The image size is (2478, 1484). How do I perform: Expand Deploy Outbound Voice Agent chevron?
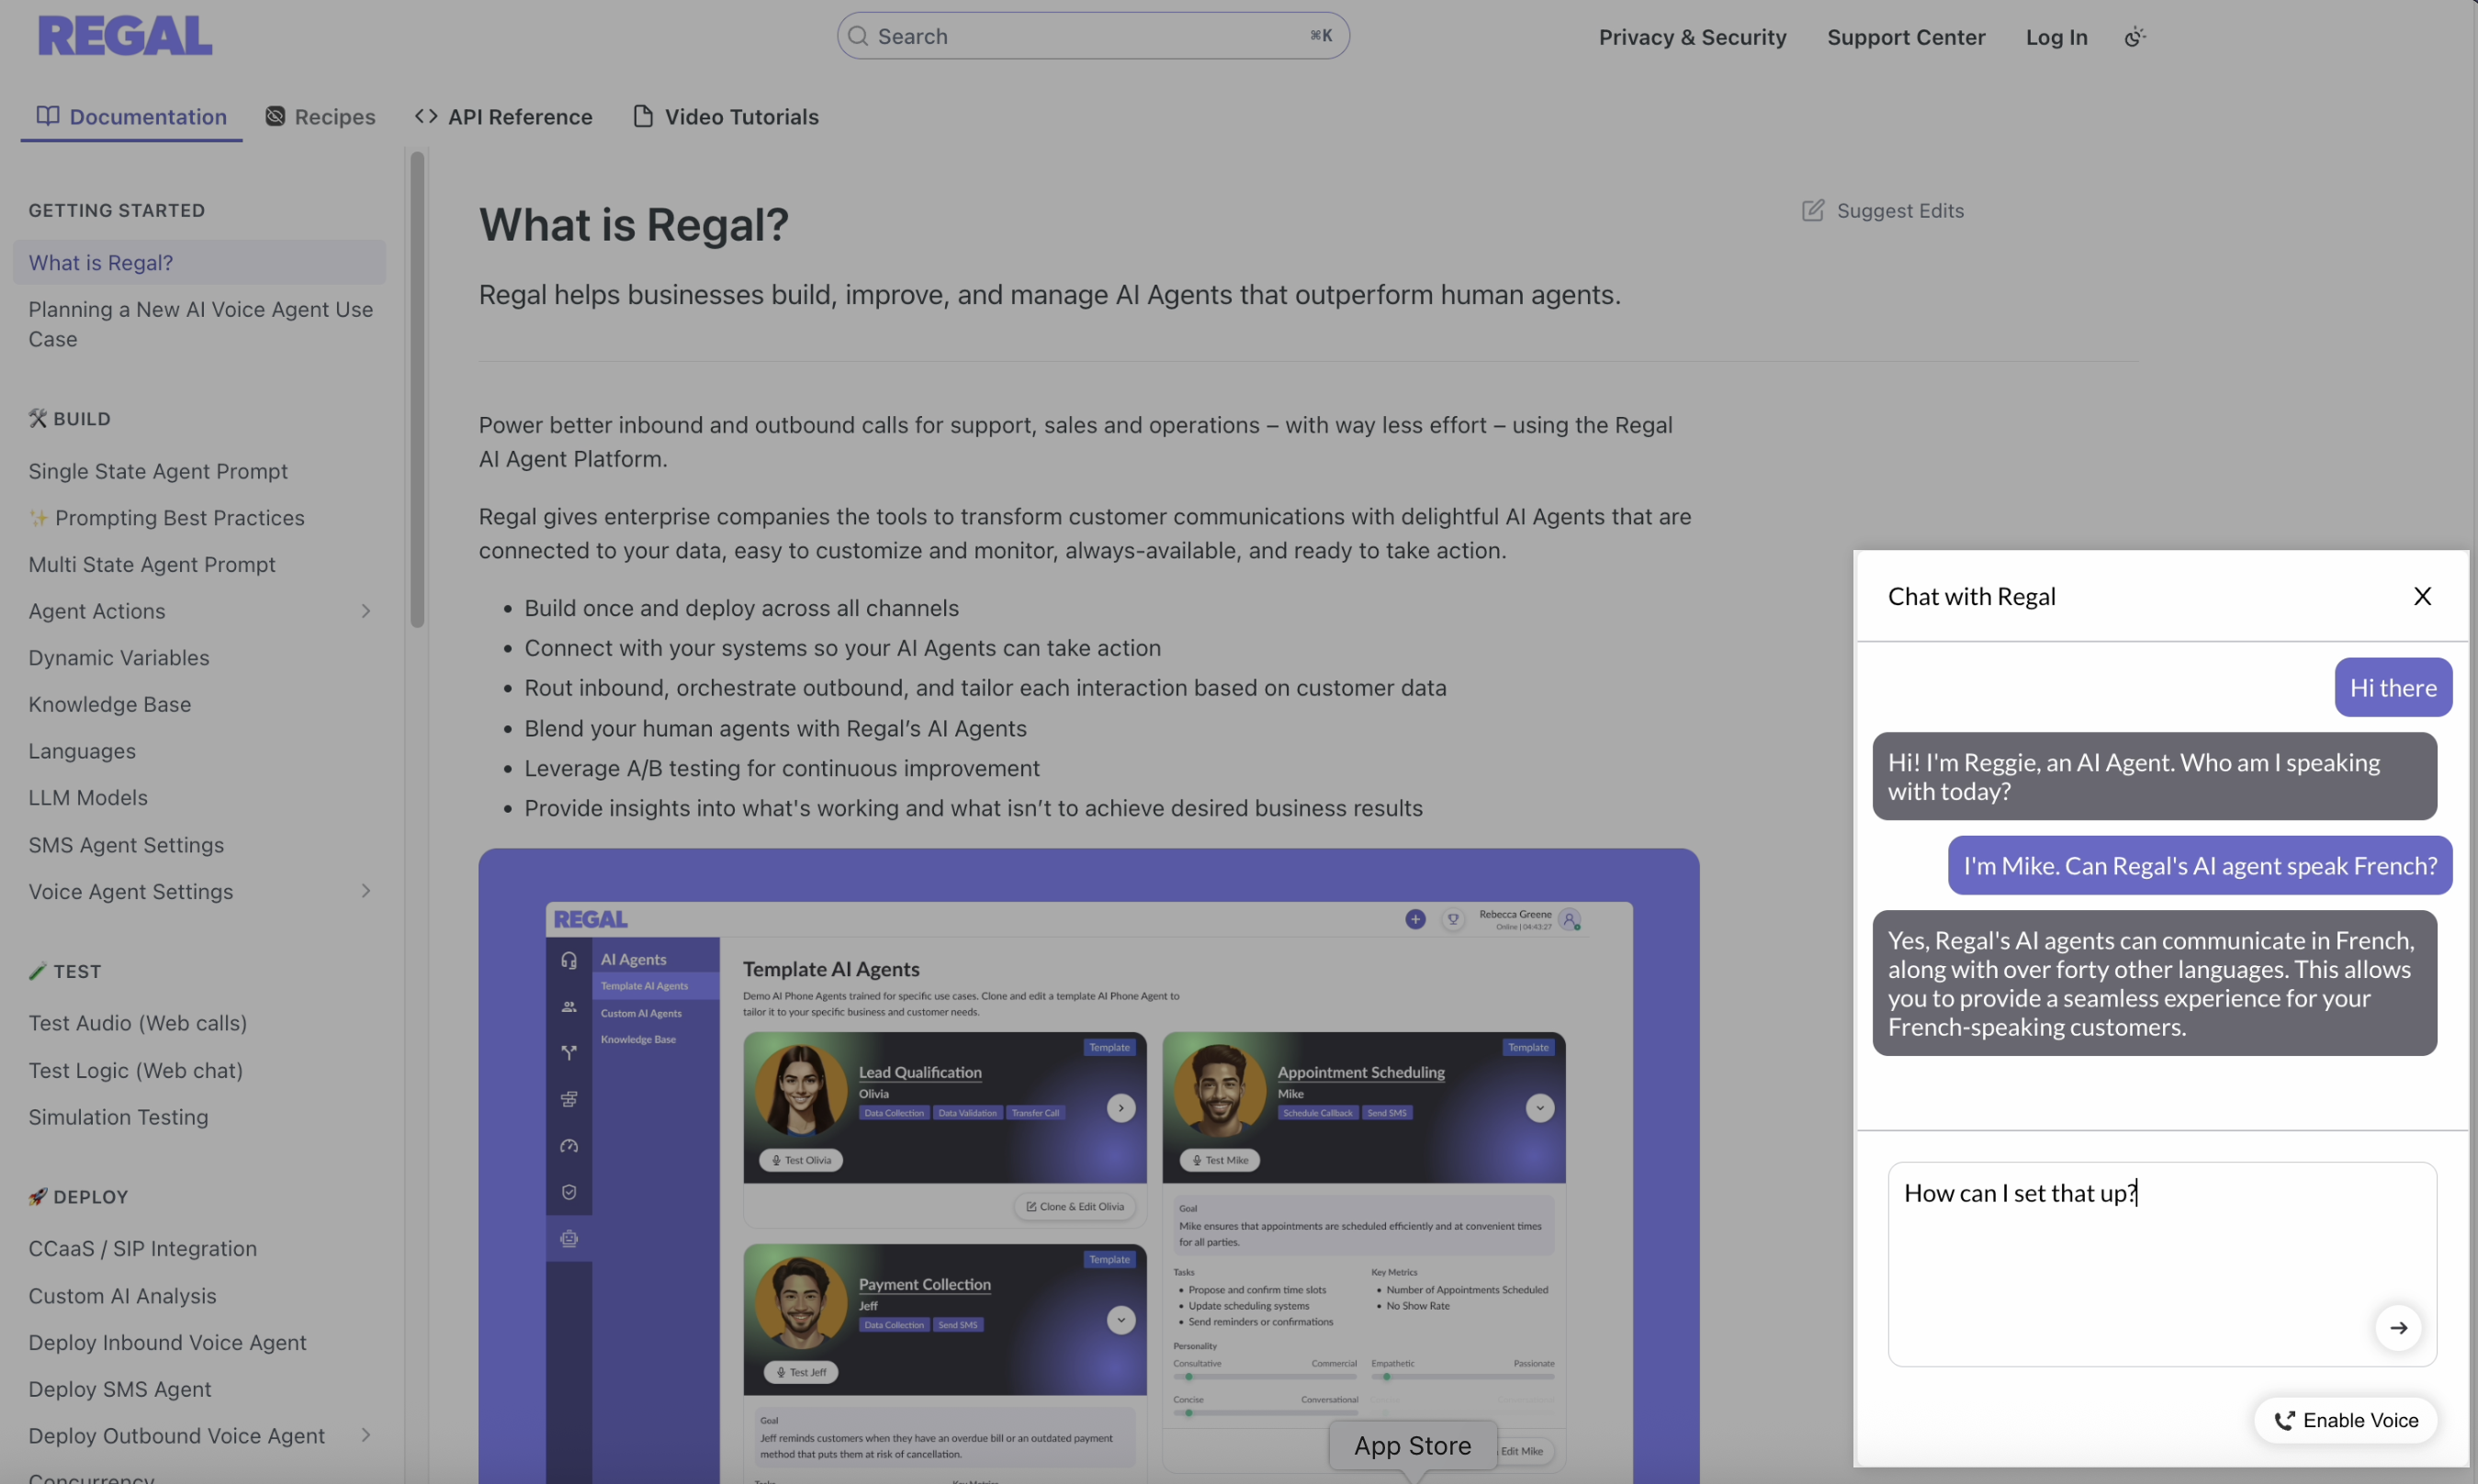pyautogui.click(x=365, y=1435)
